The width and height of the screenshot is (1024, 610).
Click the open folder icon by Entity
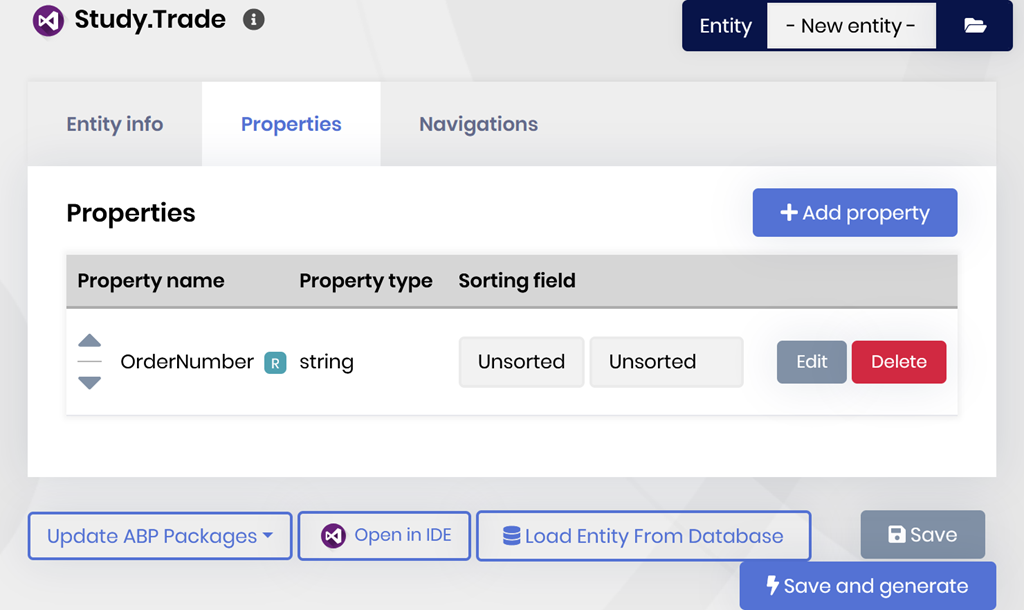975,26
